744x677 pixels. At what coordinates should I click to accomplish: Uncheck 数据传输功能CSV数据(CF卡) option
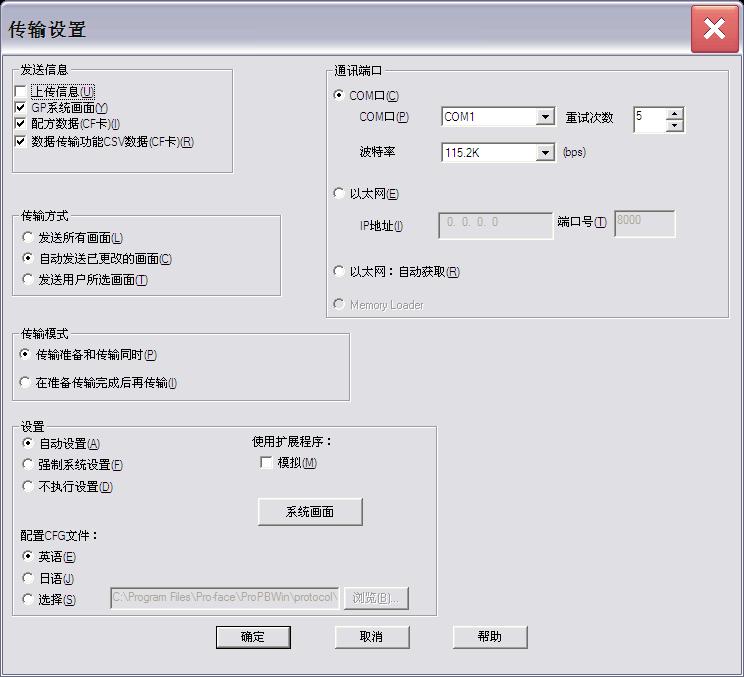(x=21, y=141)
